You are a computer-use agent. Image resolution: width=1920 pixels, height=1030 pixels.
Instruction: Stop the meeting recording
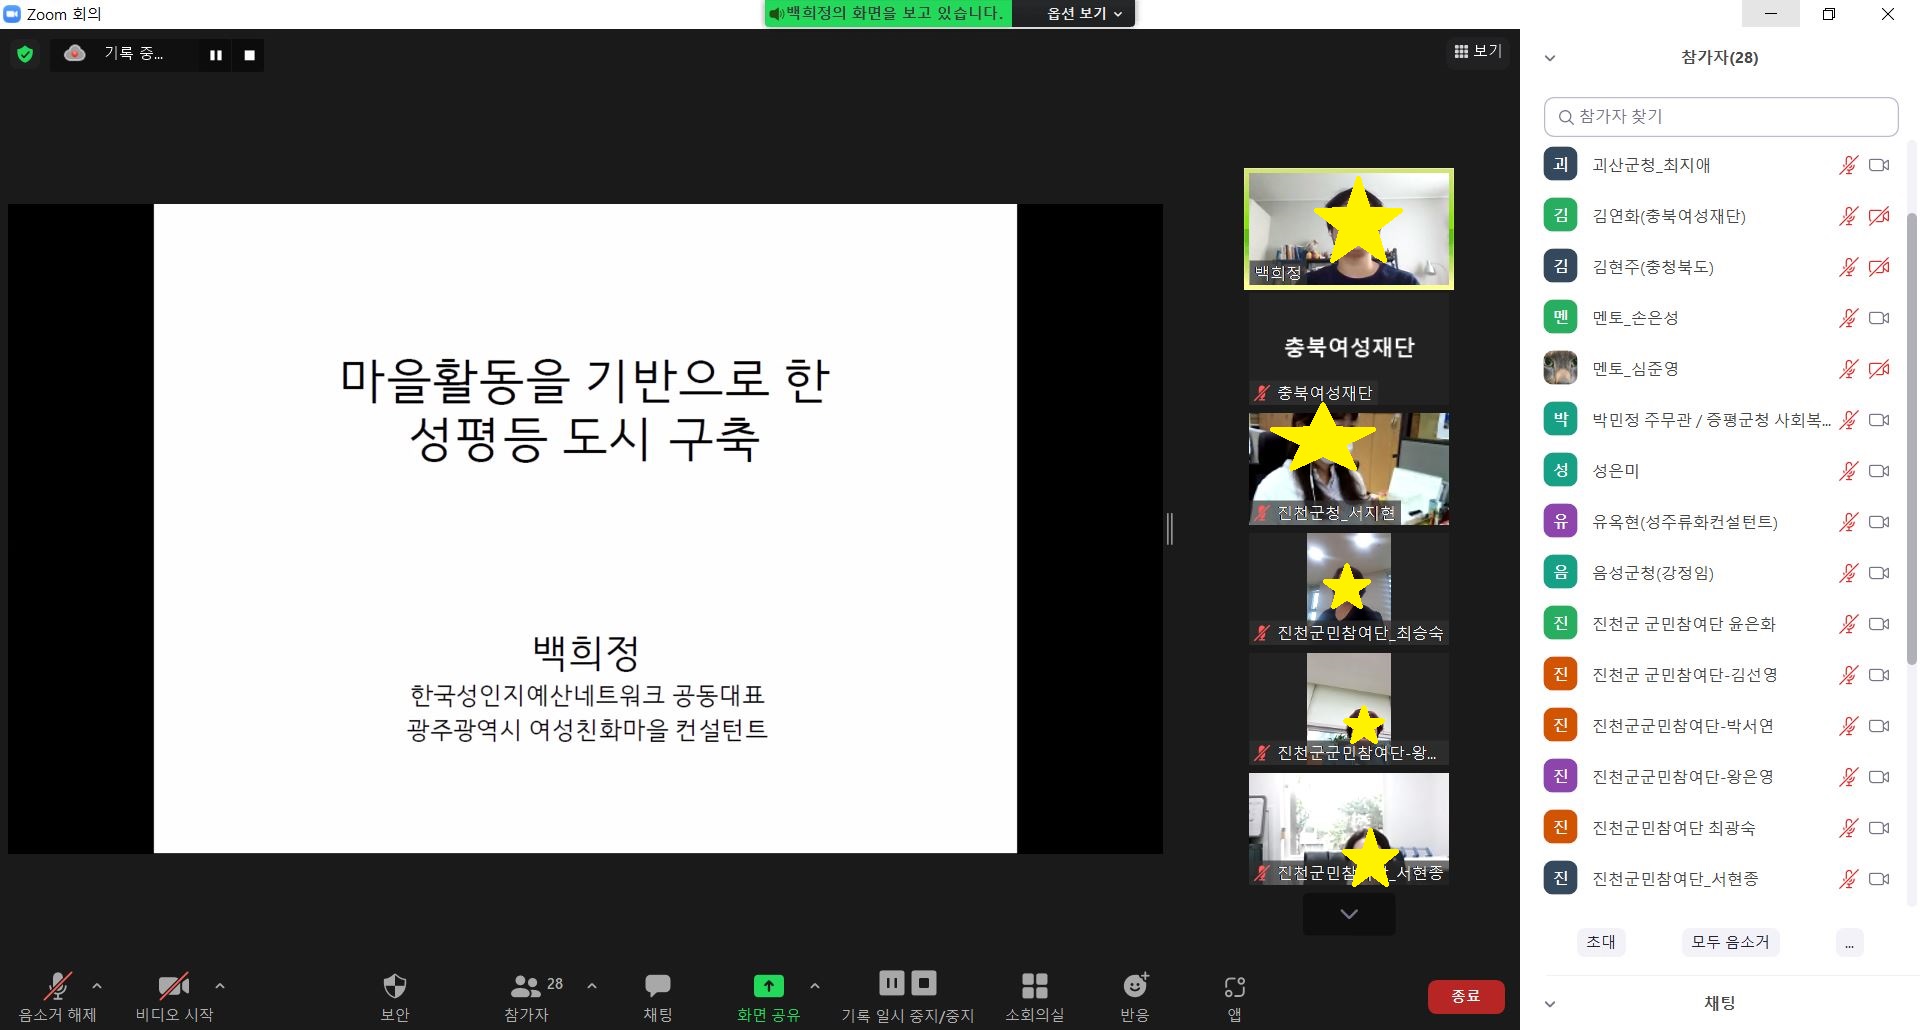pyautogui.click(x=248, y=55)
